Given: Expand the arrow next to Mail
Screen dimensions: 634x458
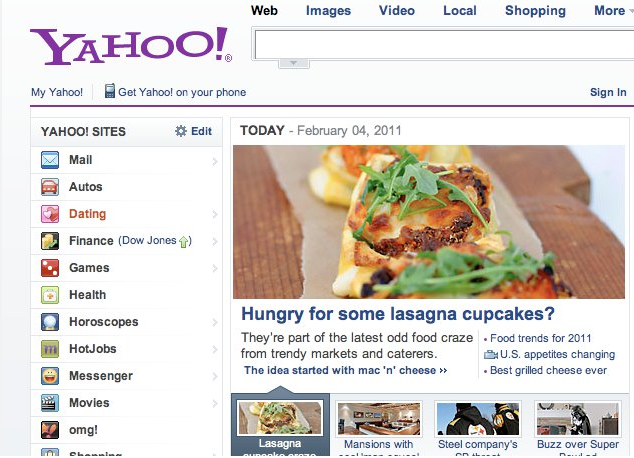Looking at the screenshot, I should coord(215,162).
